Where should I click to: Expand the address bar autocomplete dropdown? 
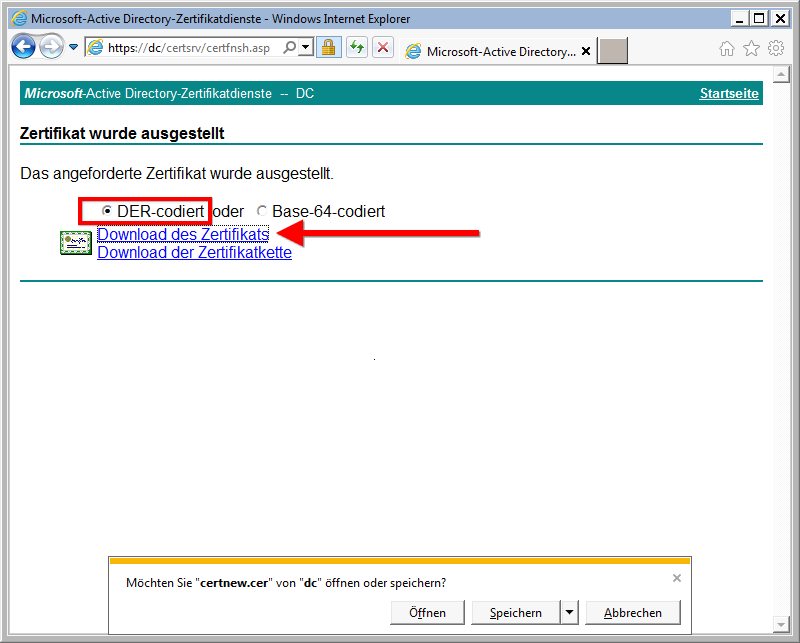click(305, 47)
